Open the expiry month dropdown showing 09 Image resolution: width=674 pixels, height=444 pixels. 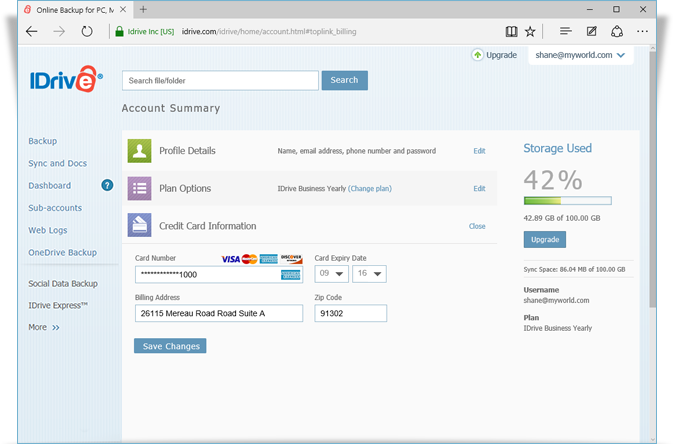pos(331,274)
